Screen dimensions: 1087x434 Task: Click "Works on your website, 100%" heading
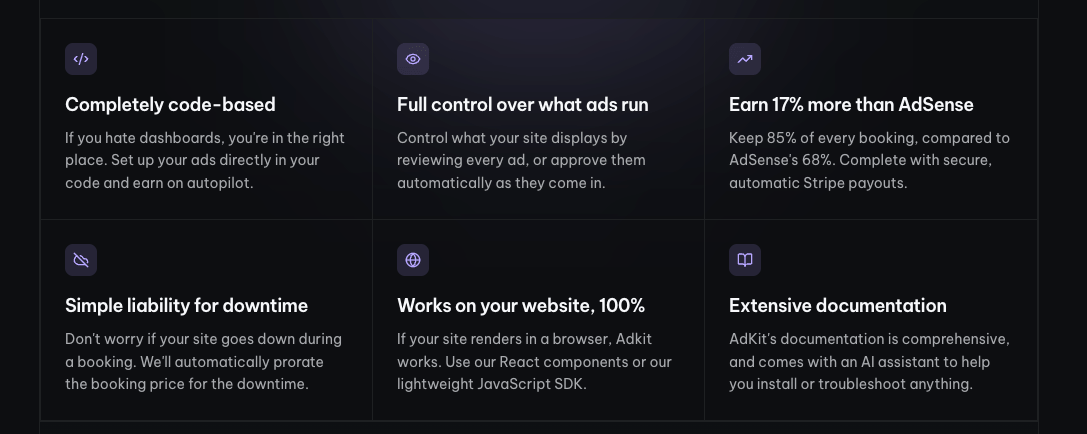click(x=520, y=306)
